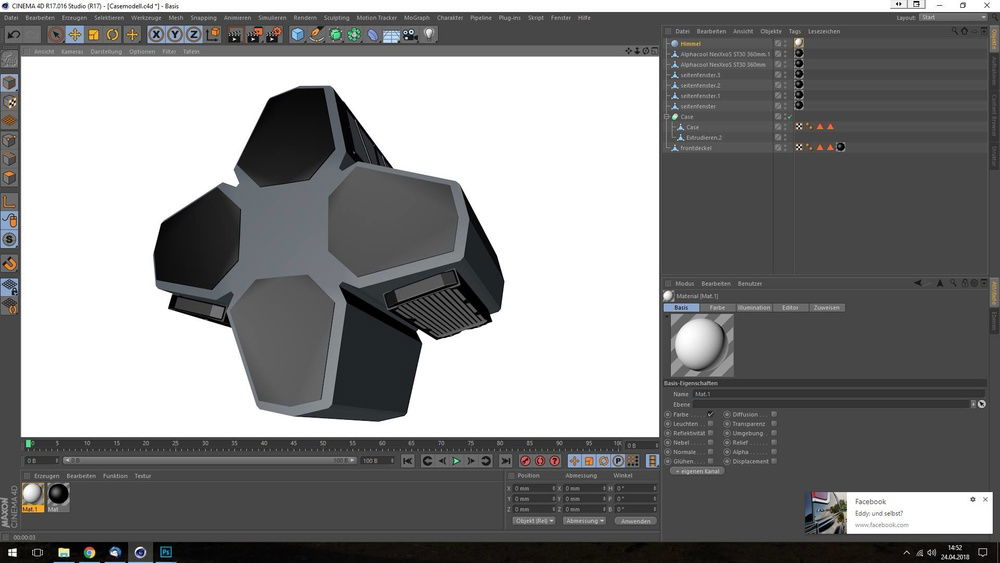This screenshot has width=1000, height=563.
Task: Collapse the Case object in the tree
Action: point(667,117)
